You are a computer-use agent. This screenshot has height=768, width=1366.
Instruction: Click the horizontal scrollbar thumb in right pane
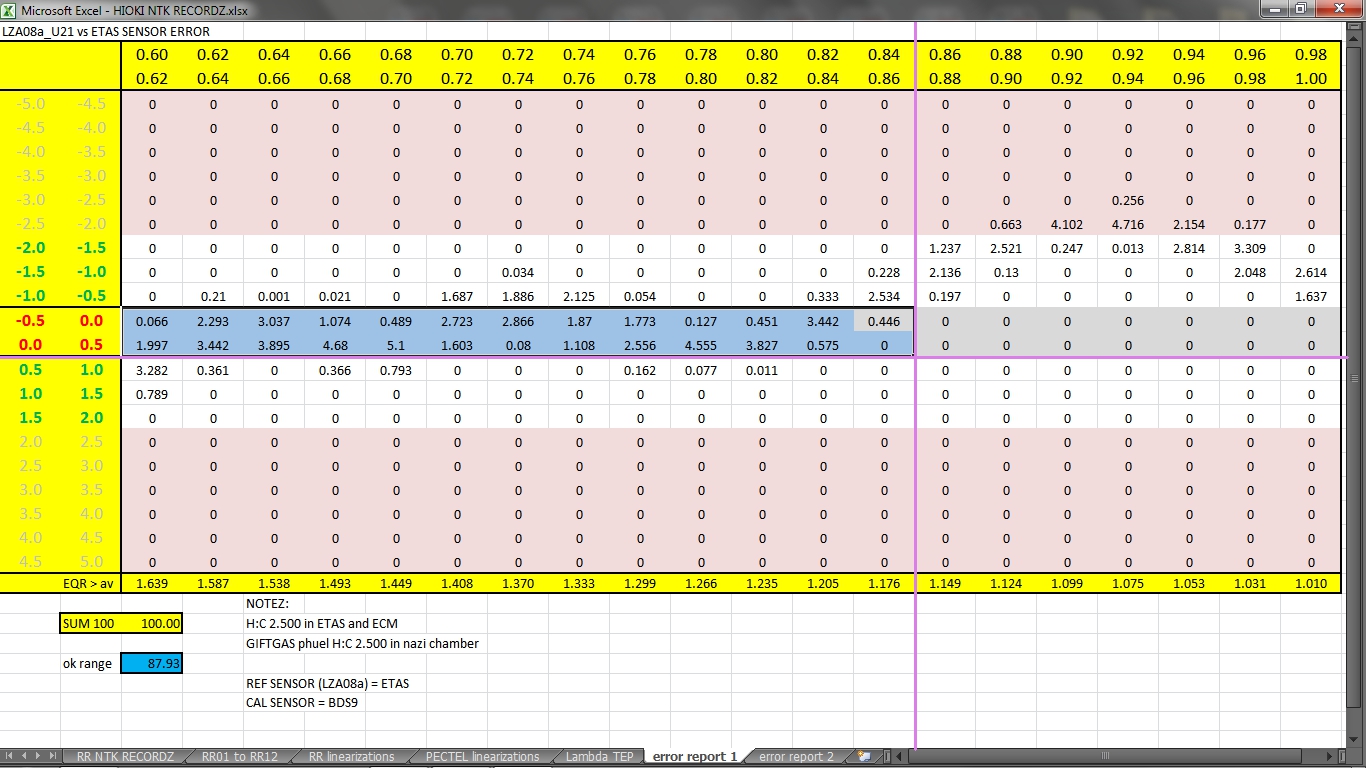click(1105, 757)
